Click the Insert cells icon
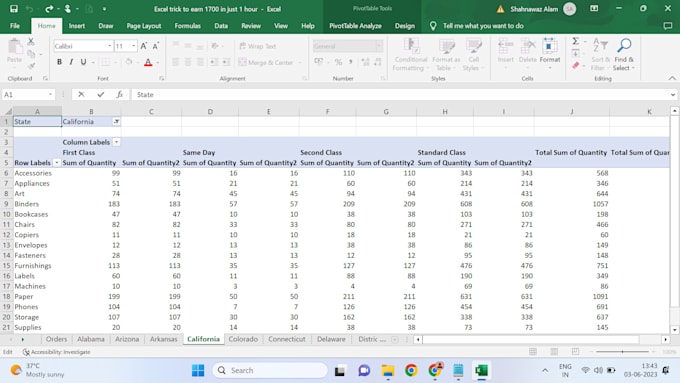The height and width of the screenshot is (383, 680). [x=506, y=50]
